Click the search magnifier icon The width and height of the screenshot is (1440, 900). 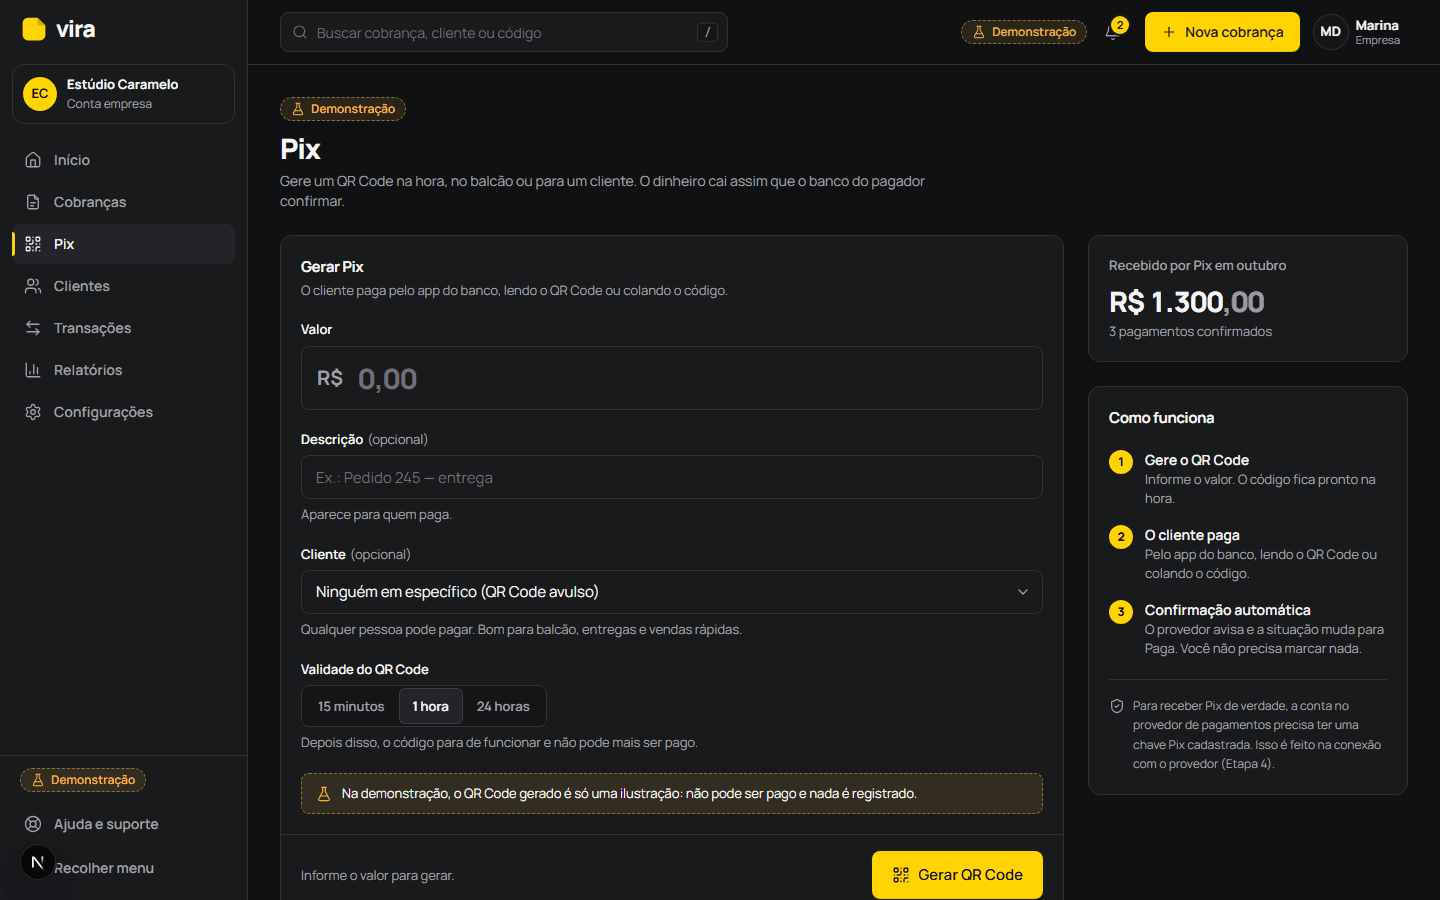(x=300, y=32)
